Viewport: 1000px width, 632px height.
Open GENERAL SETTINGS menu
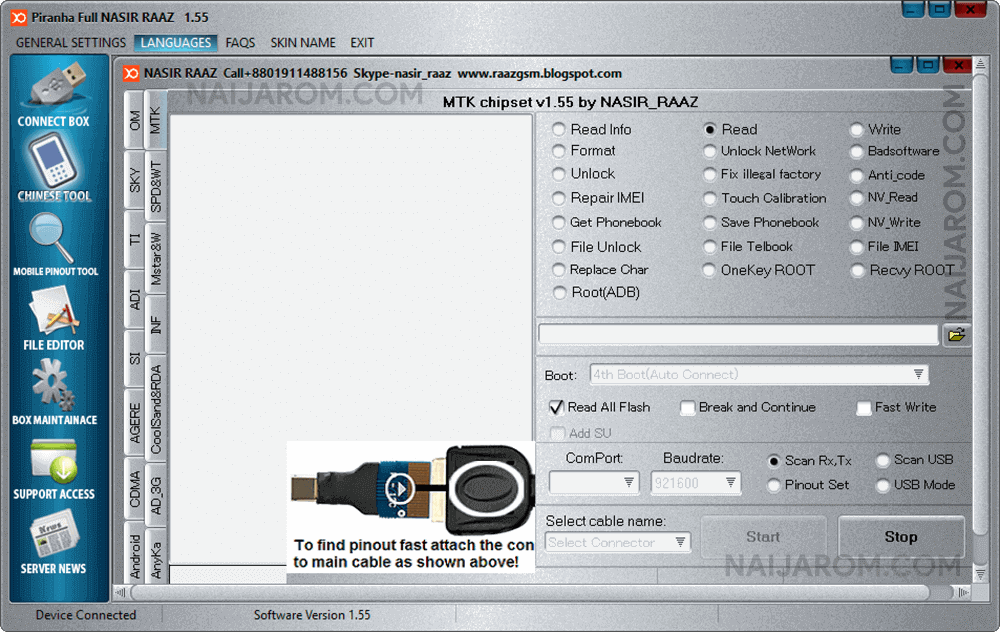(71, 43)
